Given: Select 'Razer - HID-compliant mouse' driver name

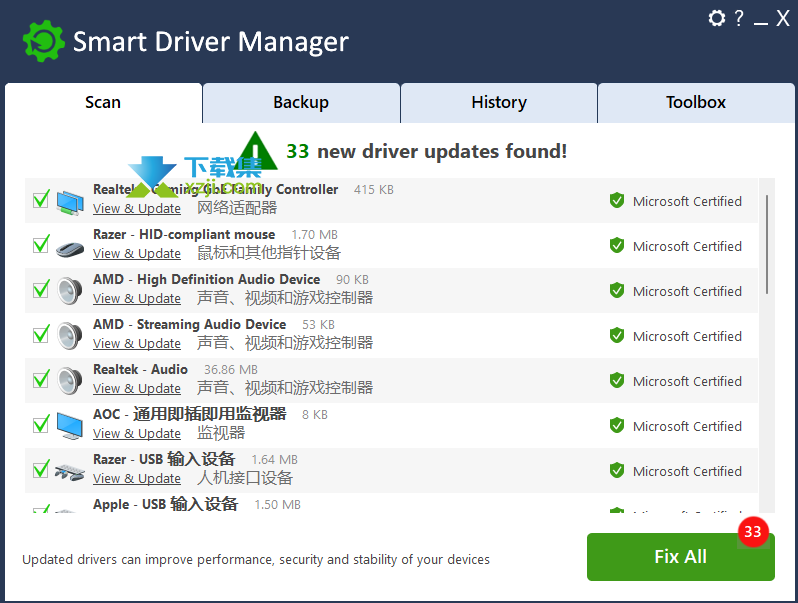Looking at the screenshot, I should [184, 235].
